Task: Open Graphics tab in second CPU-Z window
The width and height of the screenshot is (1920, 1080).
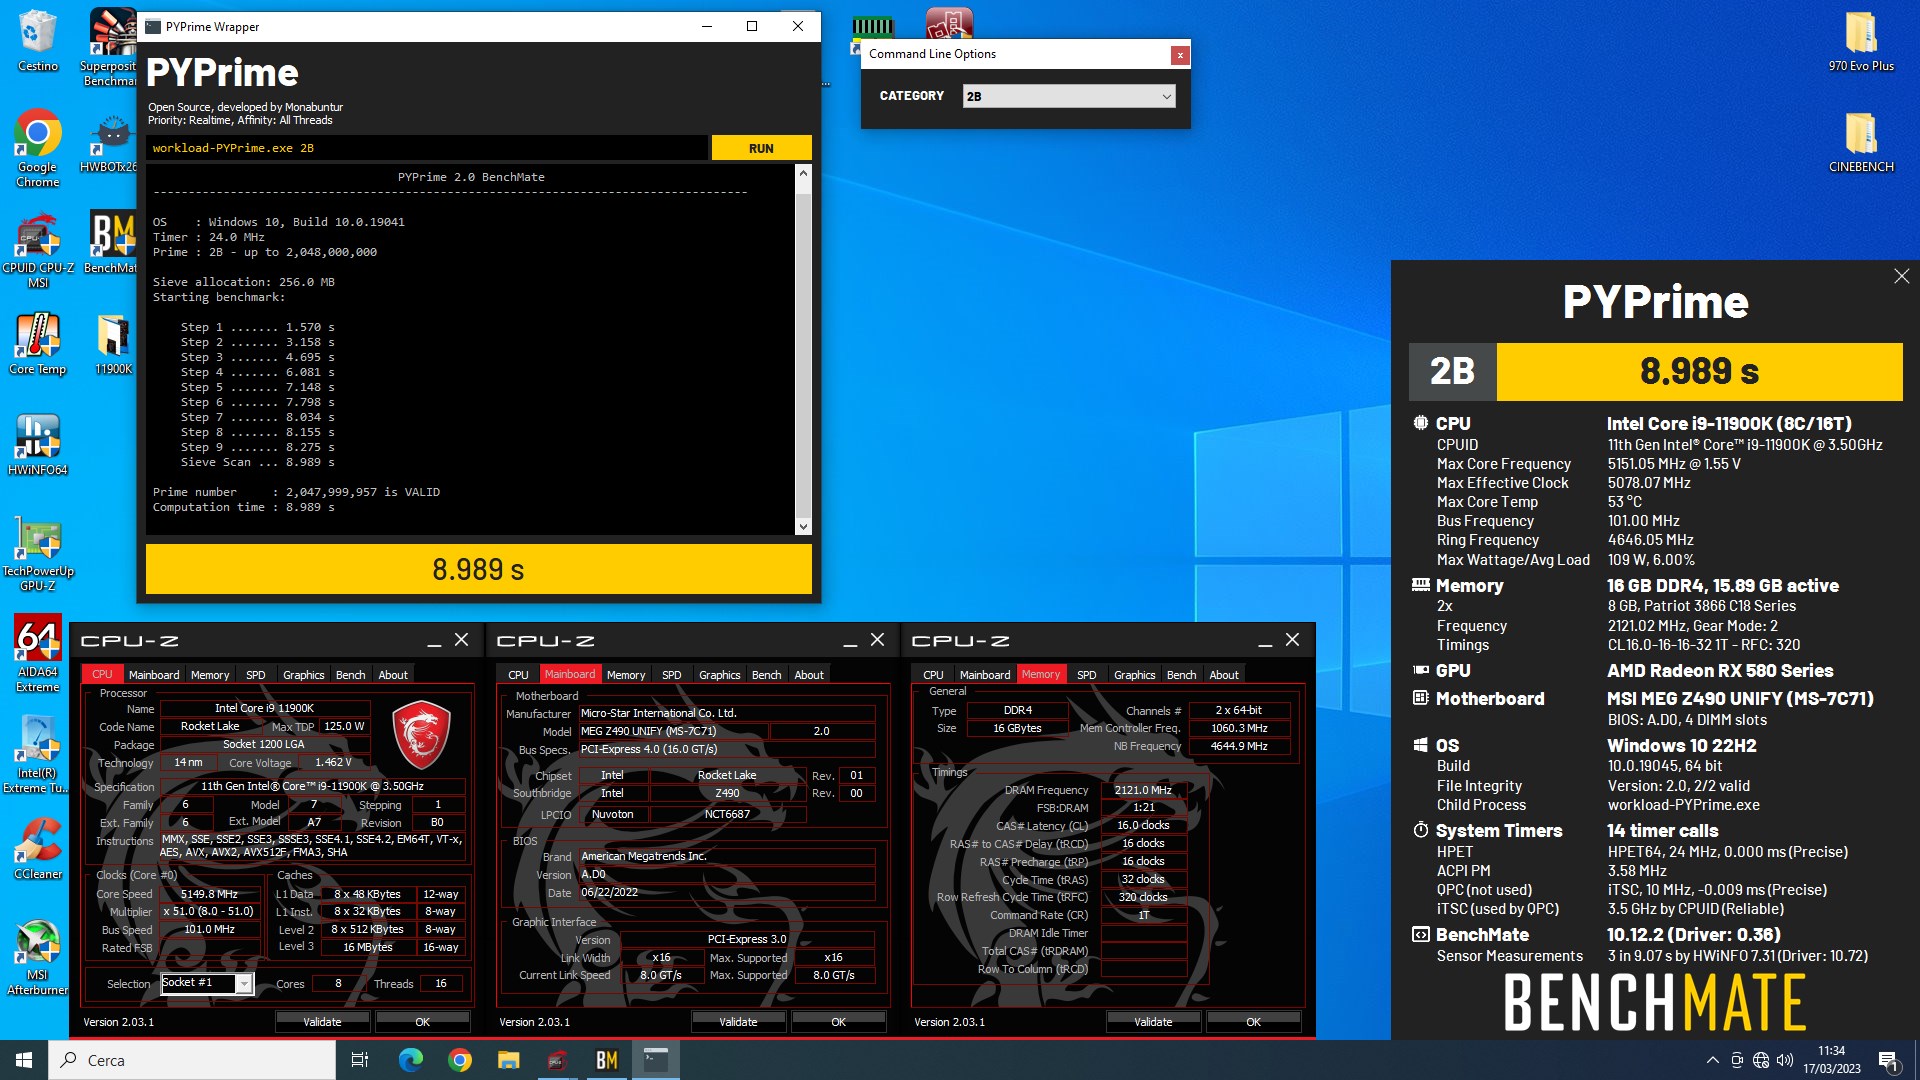Action: point(719,675)
